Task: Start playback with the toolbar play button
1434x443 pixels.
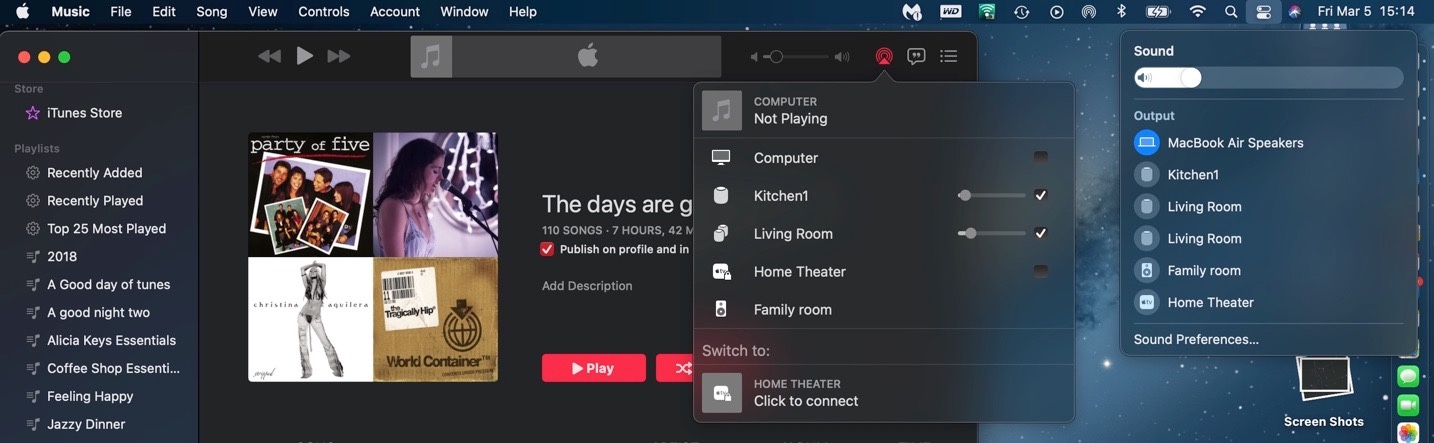Action: click(x=305, y=56)
